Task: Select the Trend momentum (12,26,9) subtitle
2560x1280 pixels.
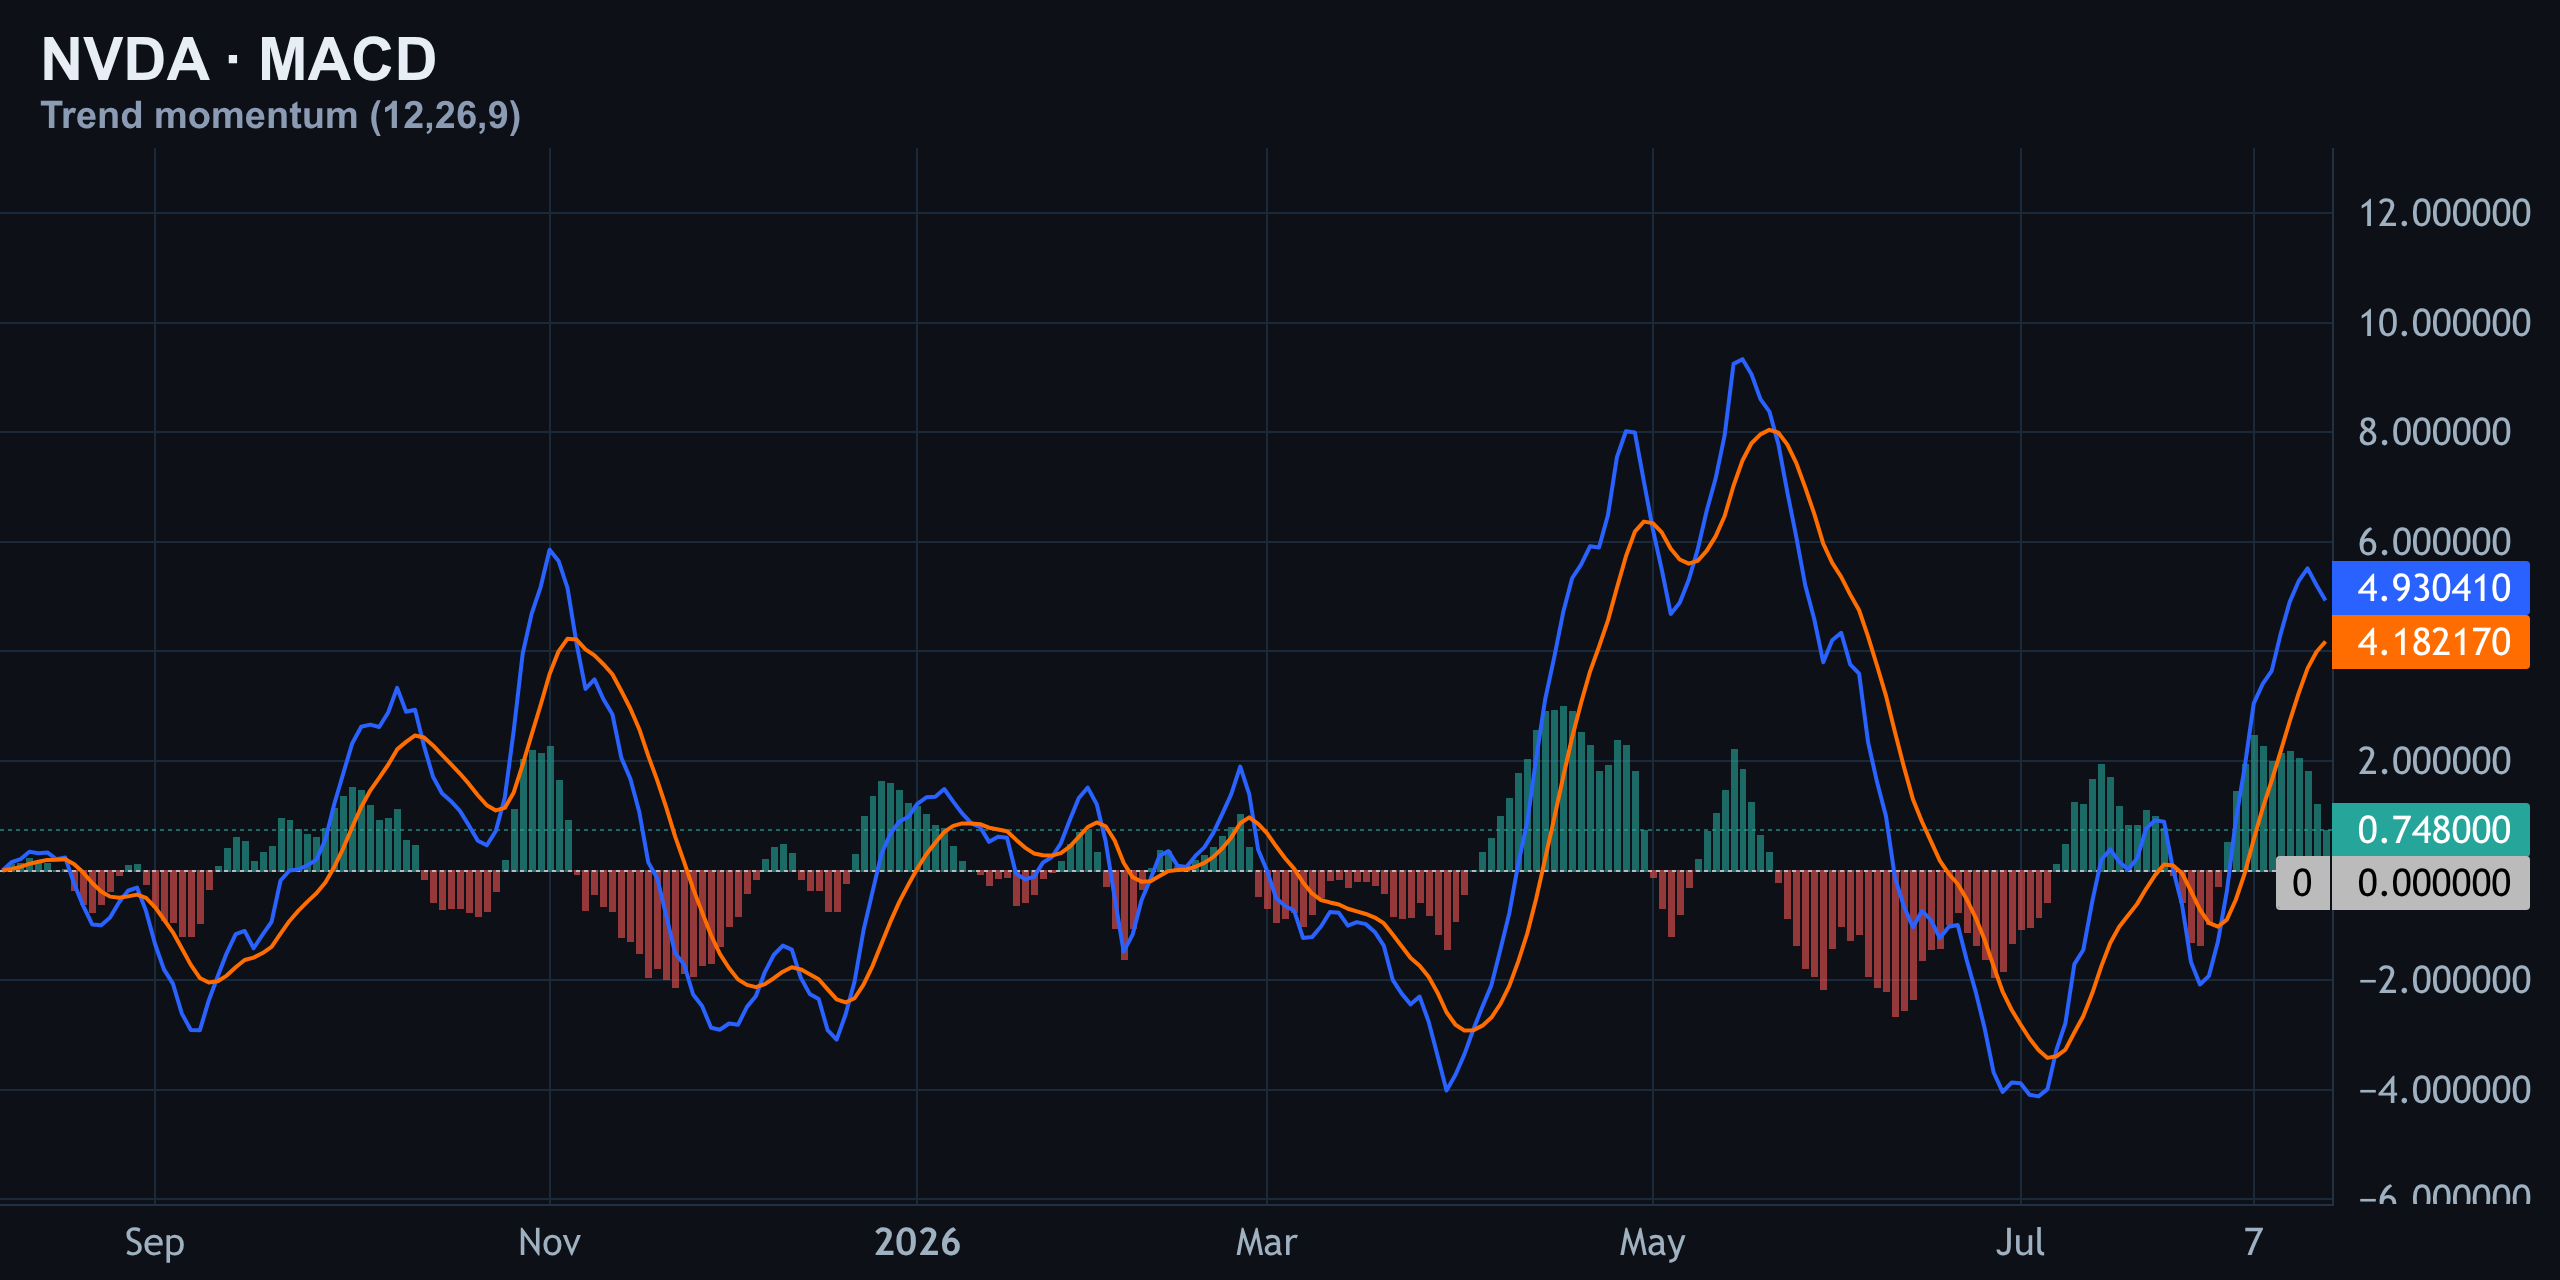Action: point(281,115)
